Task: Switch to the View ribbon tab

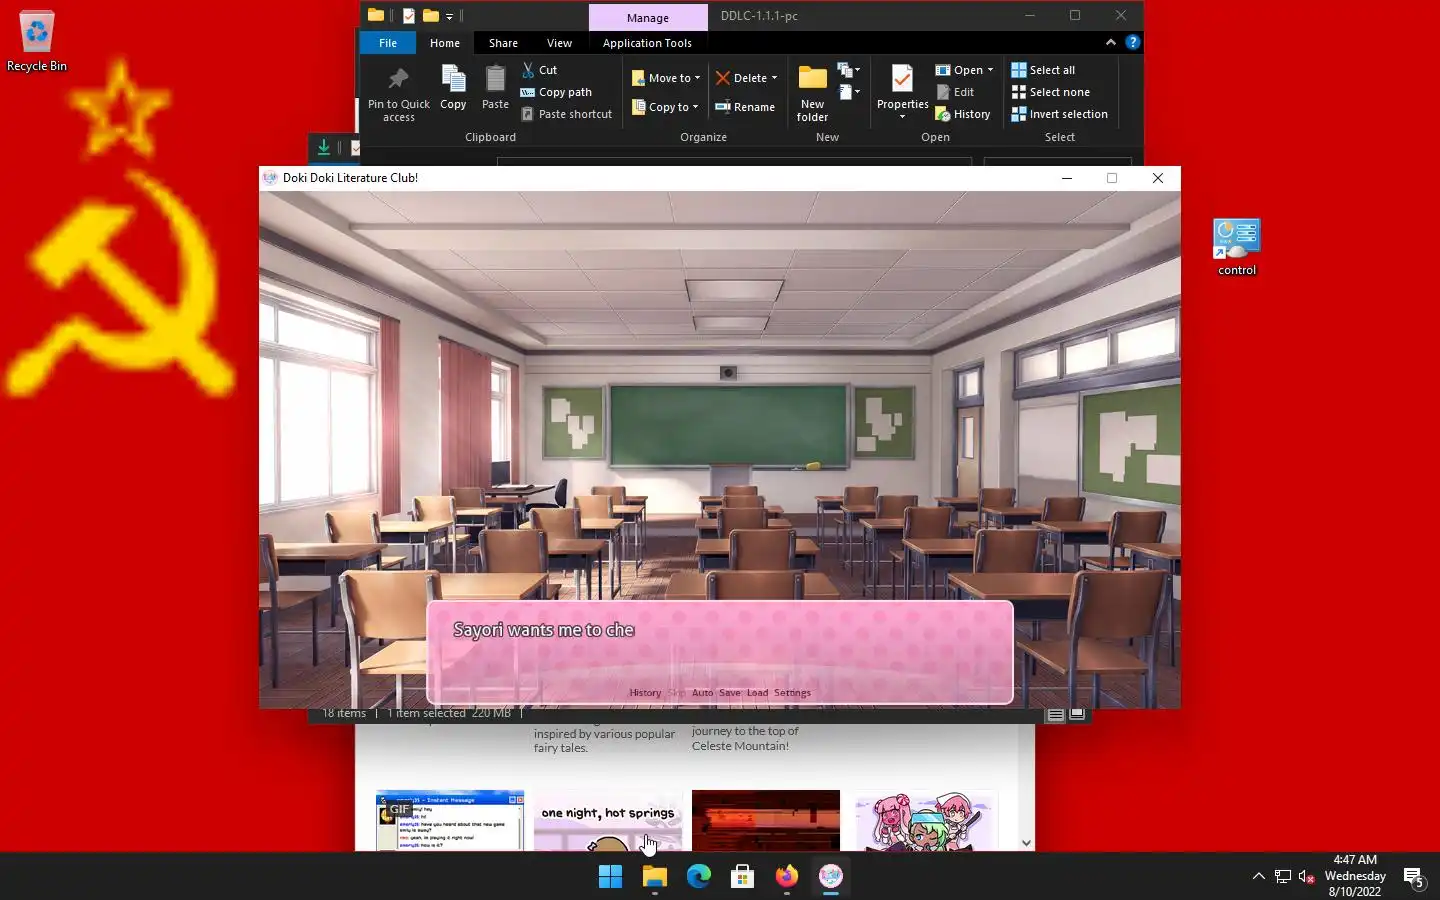Action: pyautogui.click(x=559, y=43)
